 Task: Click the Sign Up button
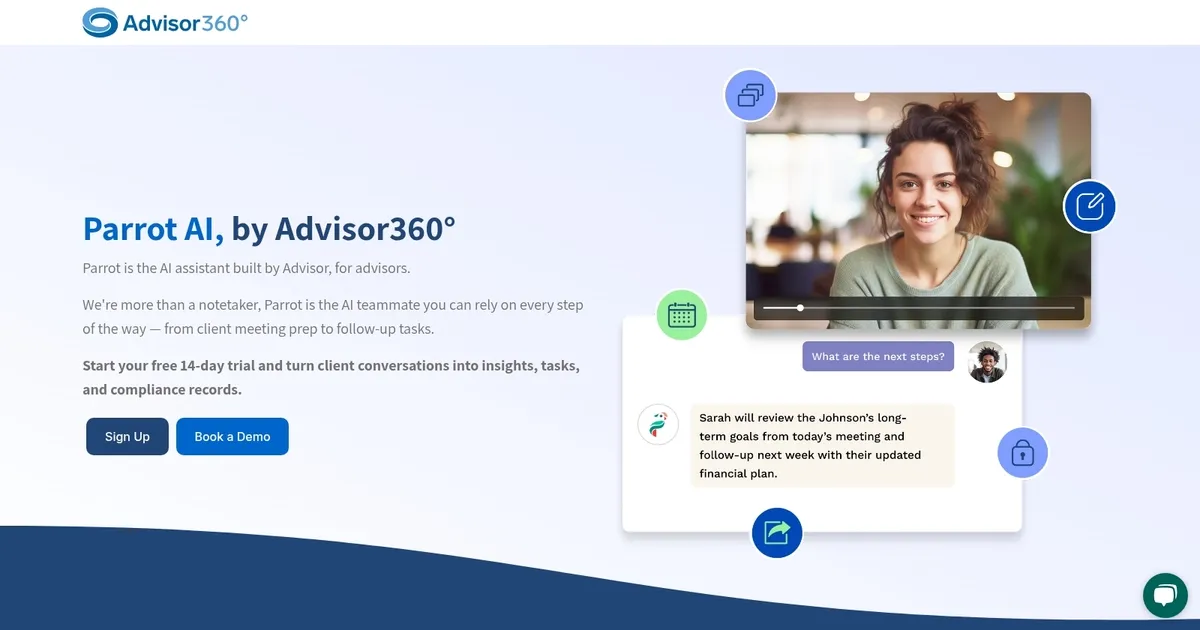(x=127, y=436)
